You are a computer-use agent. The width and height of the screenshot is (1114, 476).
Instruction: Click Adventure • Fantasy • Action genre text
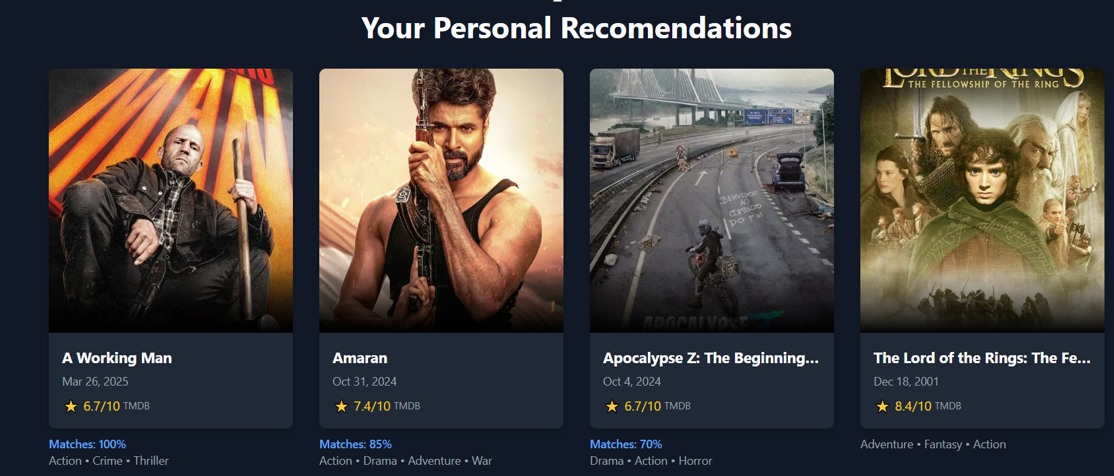click(933, 444)
